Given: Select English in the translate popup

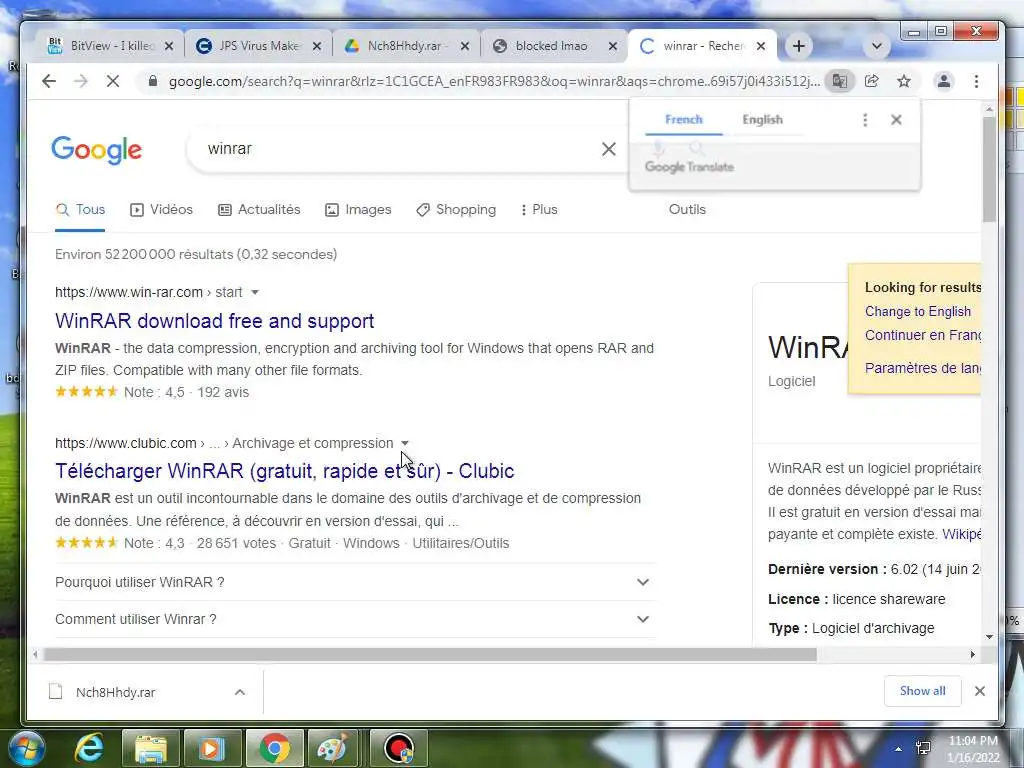Looking at the screenshot, I should point(762,120).
